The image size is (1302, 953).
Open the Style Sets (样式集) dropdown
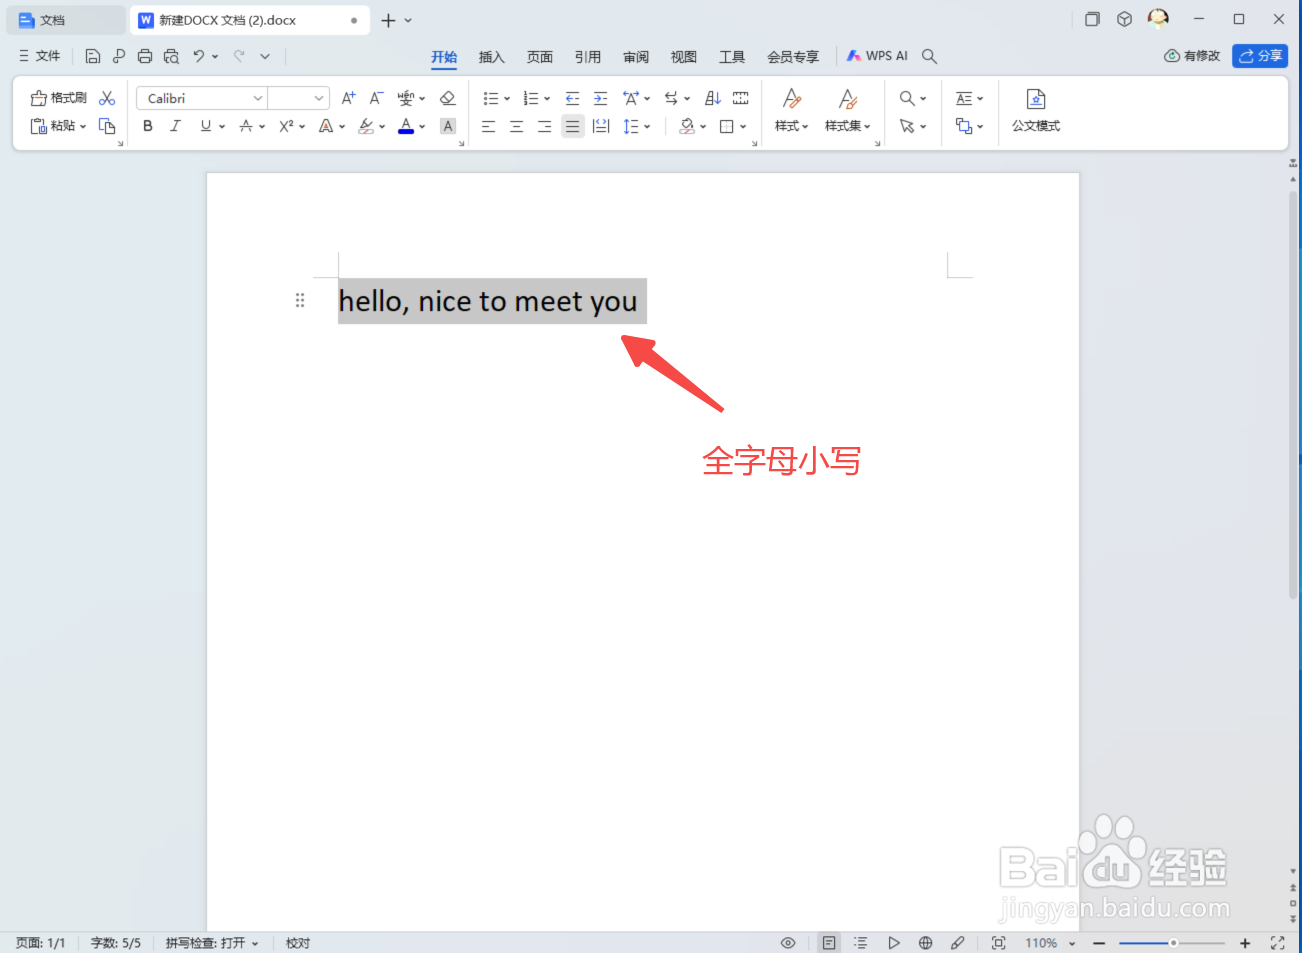tap(847, 126)
